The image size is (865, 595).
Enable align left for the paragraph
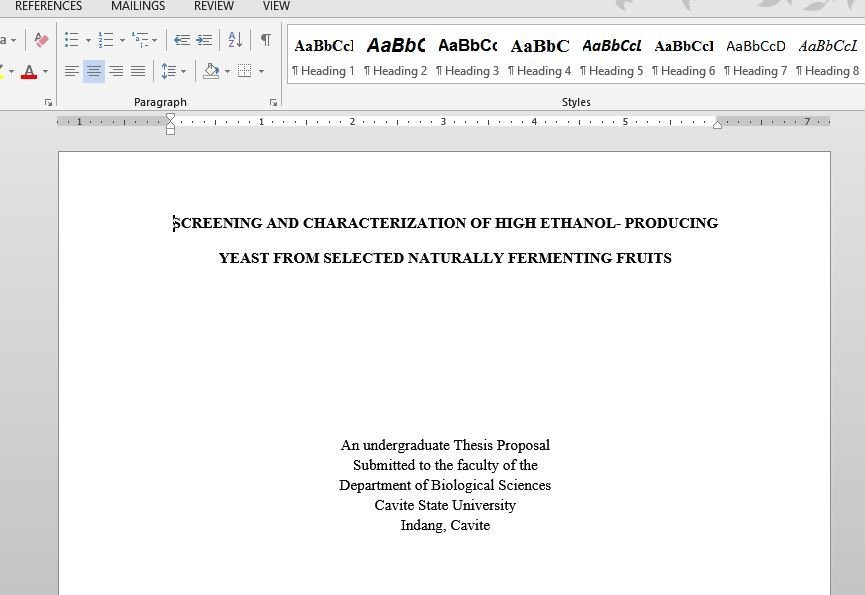72,71
